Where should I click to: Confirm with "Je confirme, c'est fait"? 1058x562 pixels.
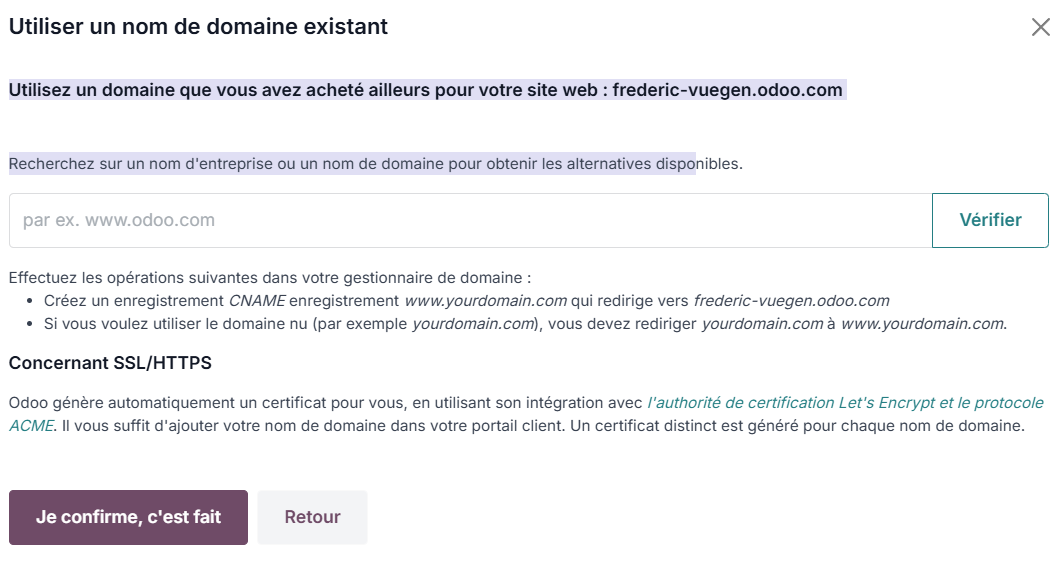coord(128,517)
